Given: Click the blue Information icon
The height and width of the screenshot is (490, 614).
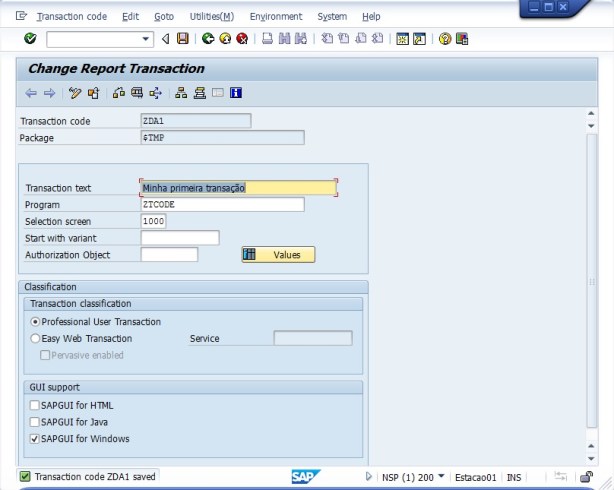Looking at the screenshot, I should (x=236, y=93).
